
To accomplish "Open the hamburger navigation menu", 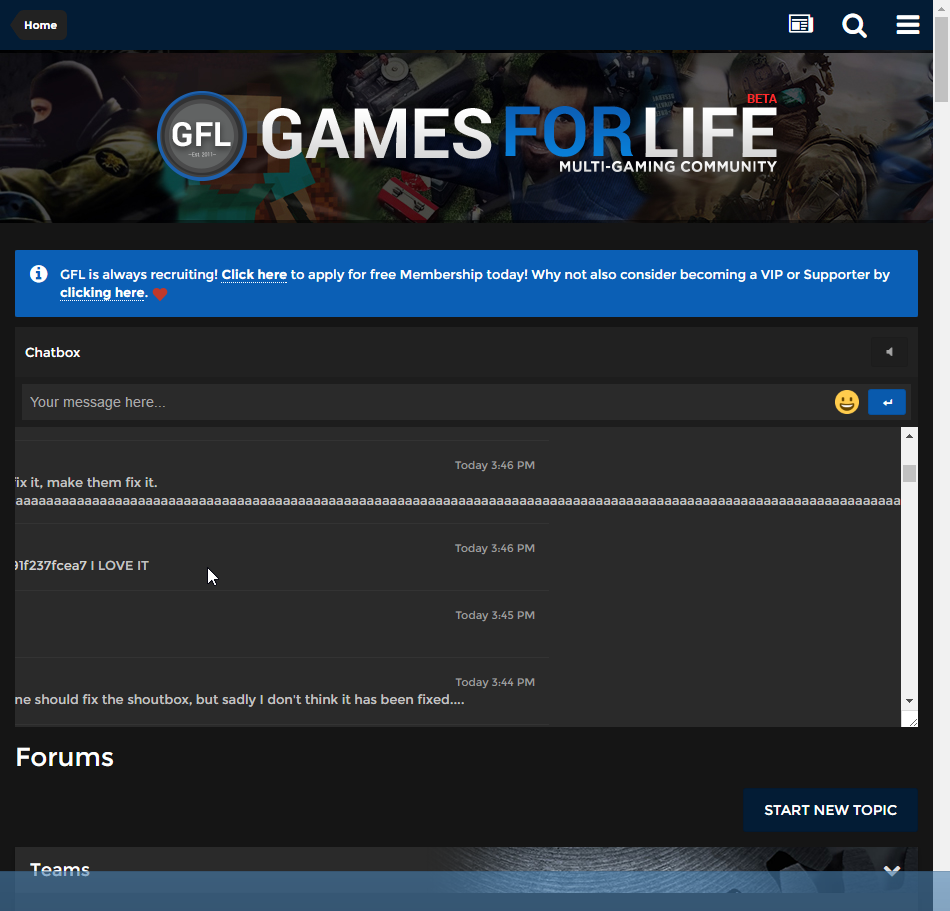I will (908, 25).
